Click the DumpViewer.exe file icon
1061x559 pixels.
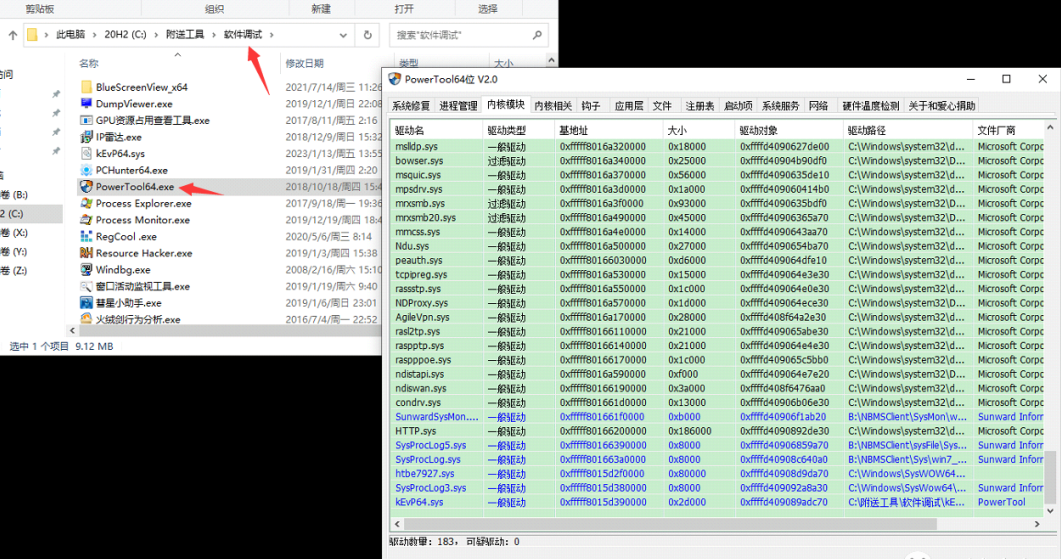[87, 104]
